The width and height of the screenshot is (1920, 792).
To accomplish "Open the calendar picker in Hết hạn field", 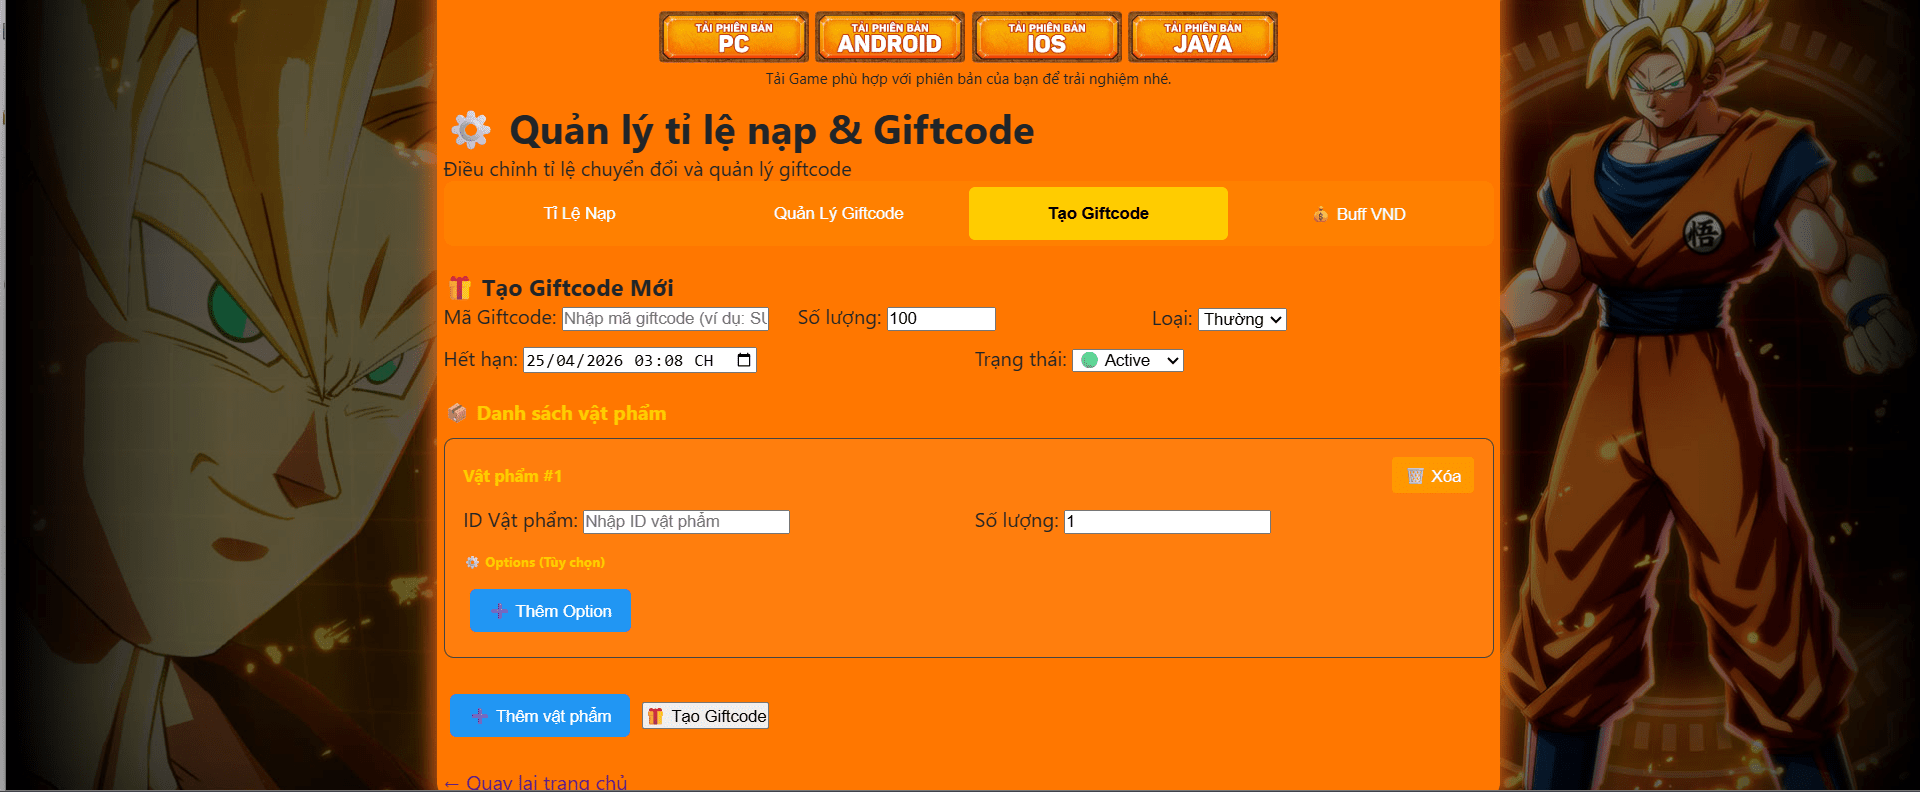I will tap(744, 360).
